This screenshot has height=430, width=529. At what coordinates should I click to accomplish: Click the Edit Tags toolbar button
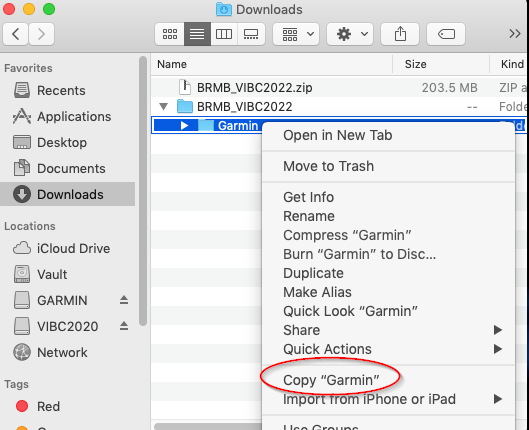pyautogui.click(x=446, y=34)
